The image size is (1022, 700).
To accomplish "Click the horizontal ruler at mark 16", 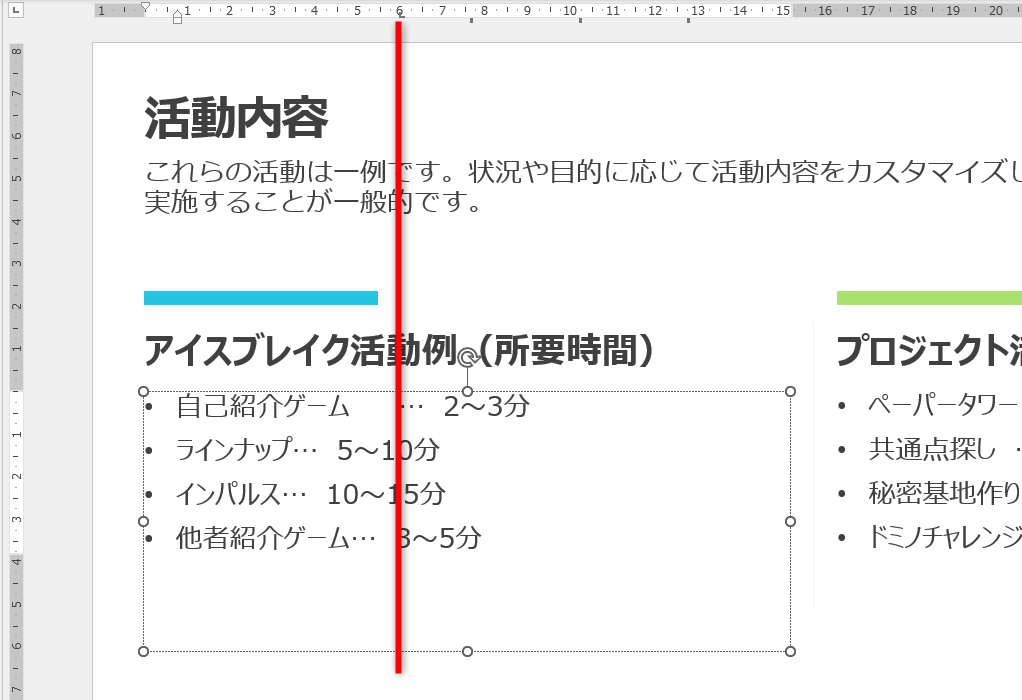I will 825,10.
